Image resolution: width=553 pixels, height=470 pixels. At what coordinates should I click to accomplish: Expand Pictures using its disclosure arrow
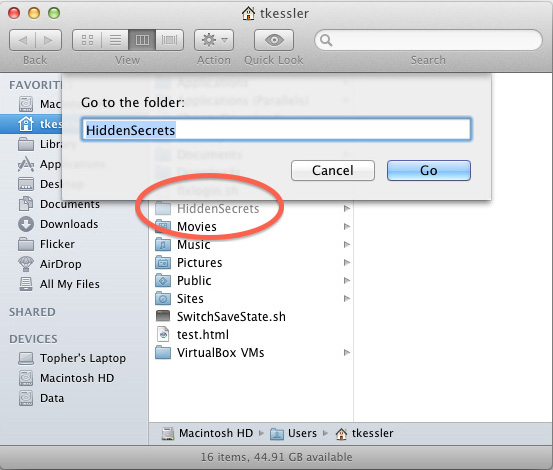coord(347,262)
